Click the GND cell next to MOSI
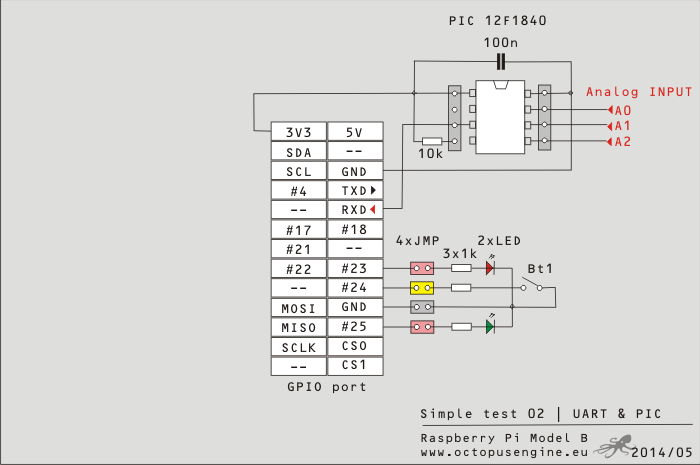The width and height of the screenshot is (700, 465). tap(355, 307)
